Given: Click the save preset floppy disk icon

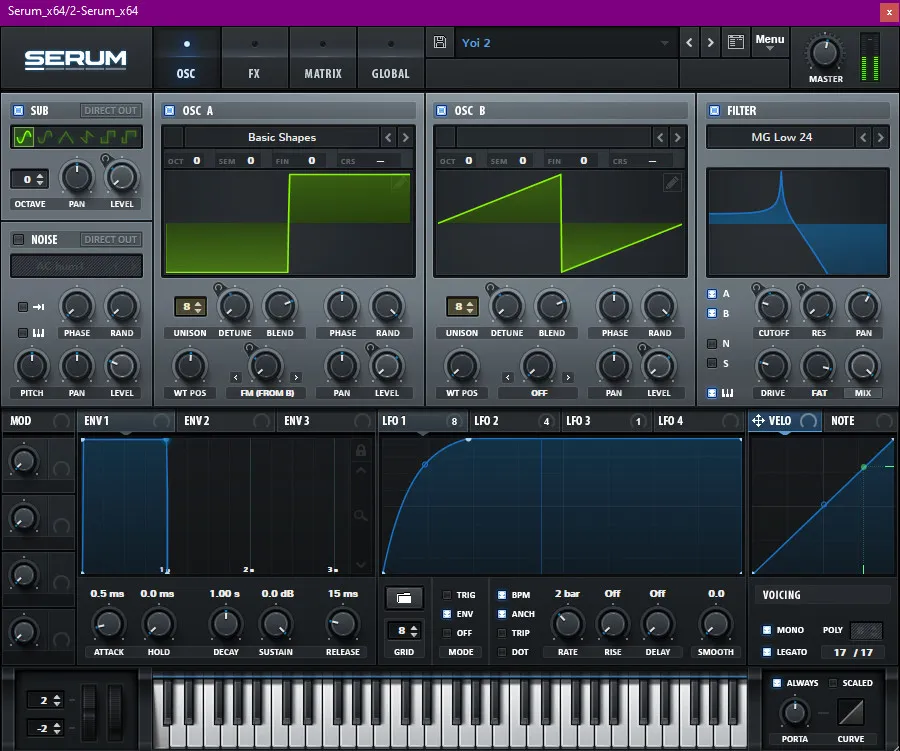Looking at the screenshot, I should 440,43.
